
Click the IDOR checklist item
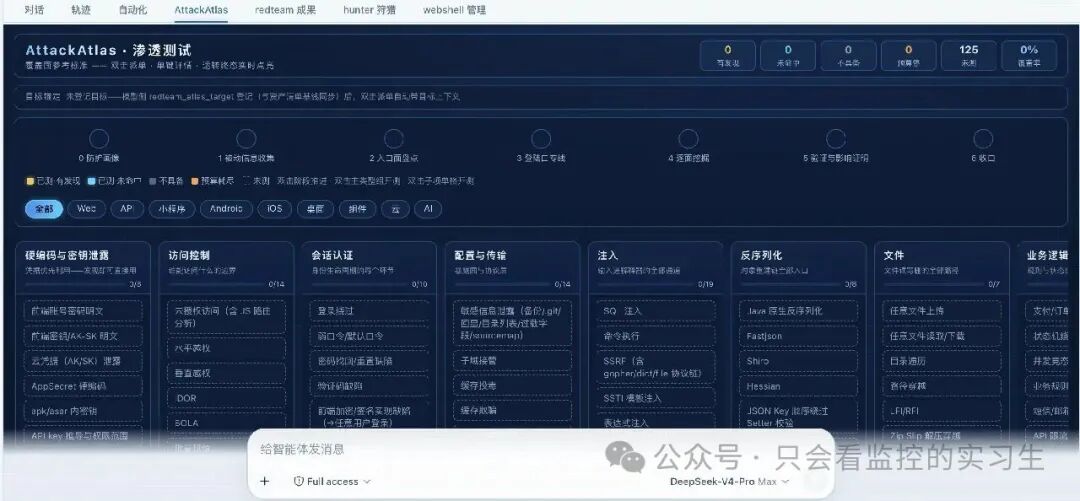pos(227,398)
